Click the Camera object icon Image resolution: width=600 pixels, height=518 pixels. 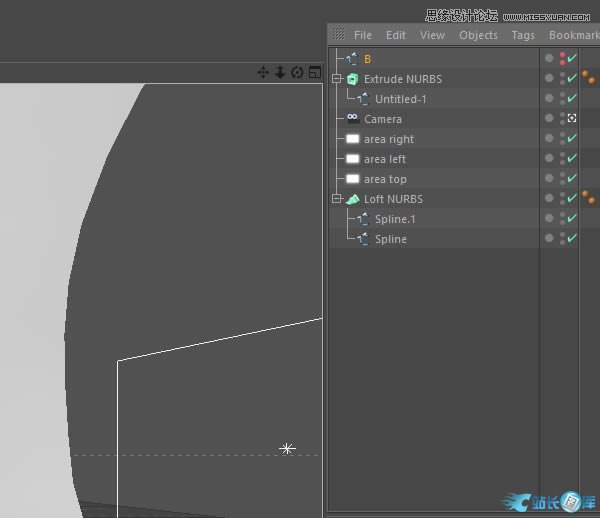[x=352, y=119]
